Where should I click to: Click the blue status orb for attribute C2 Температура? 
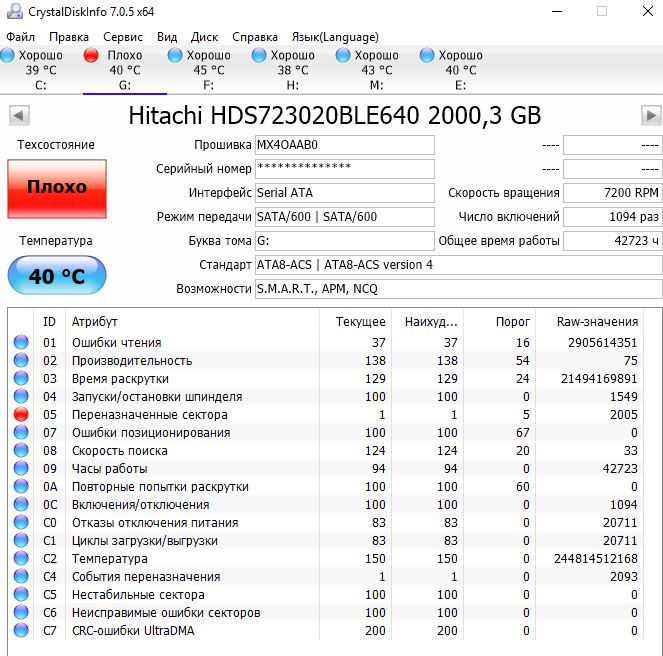tap(20, 558)
